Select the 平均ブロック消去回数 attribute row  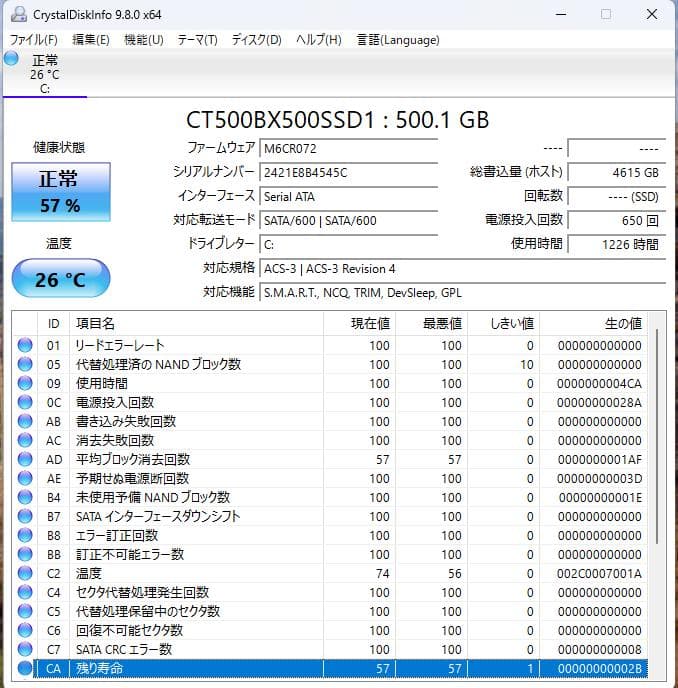click(x=330, y=459)
